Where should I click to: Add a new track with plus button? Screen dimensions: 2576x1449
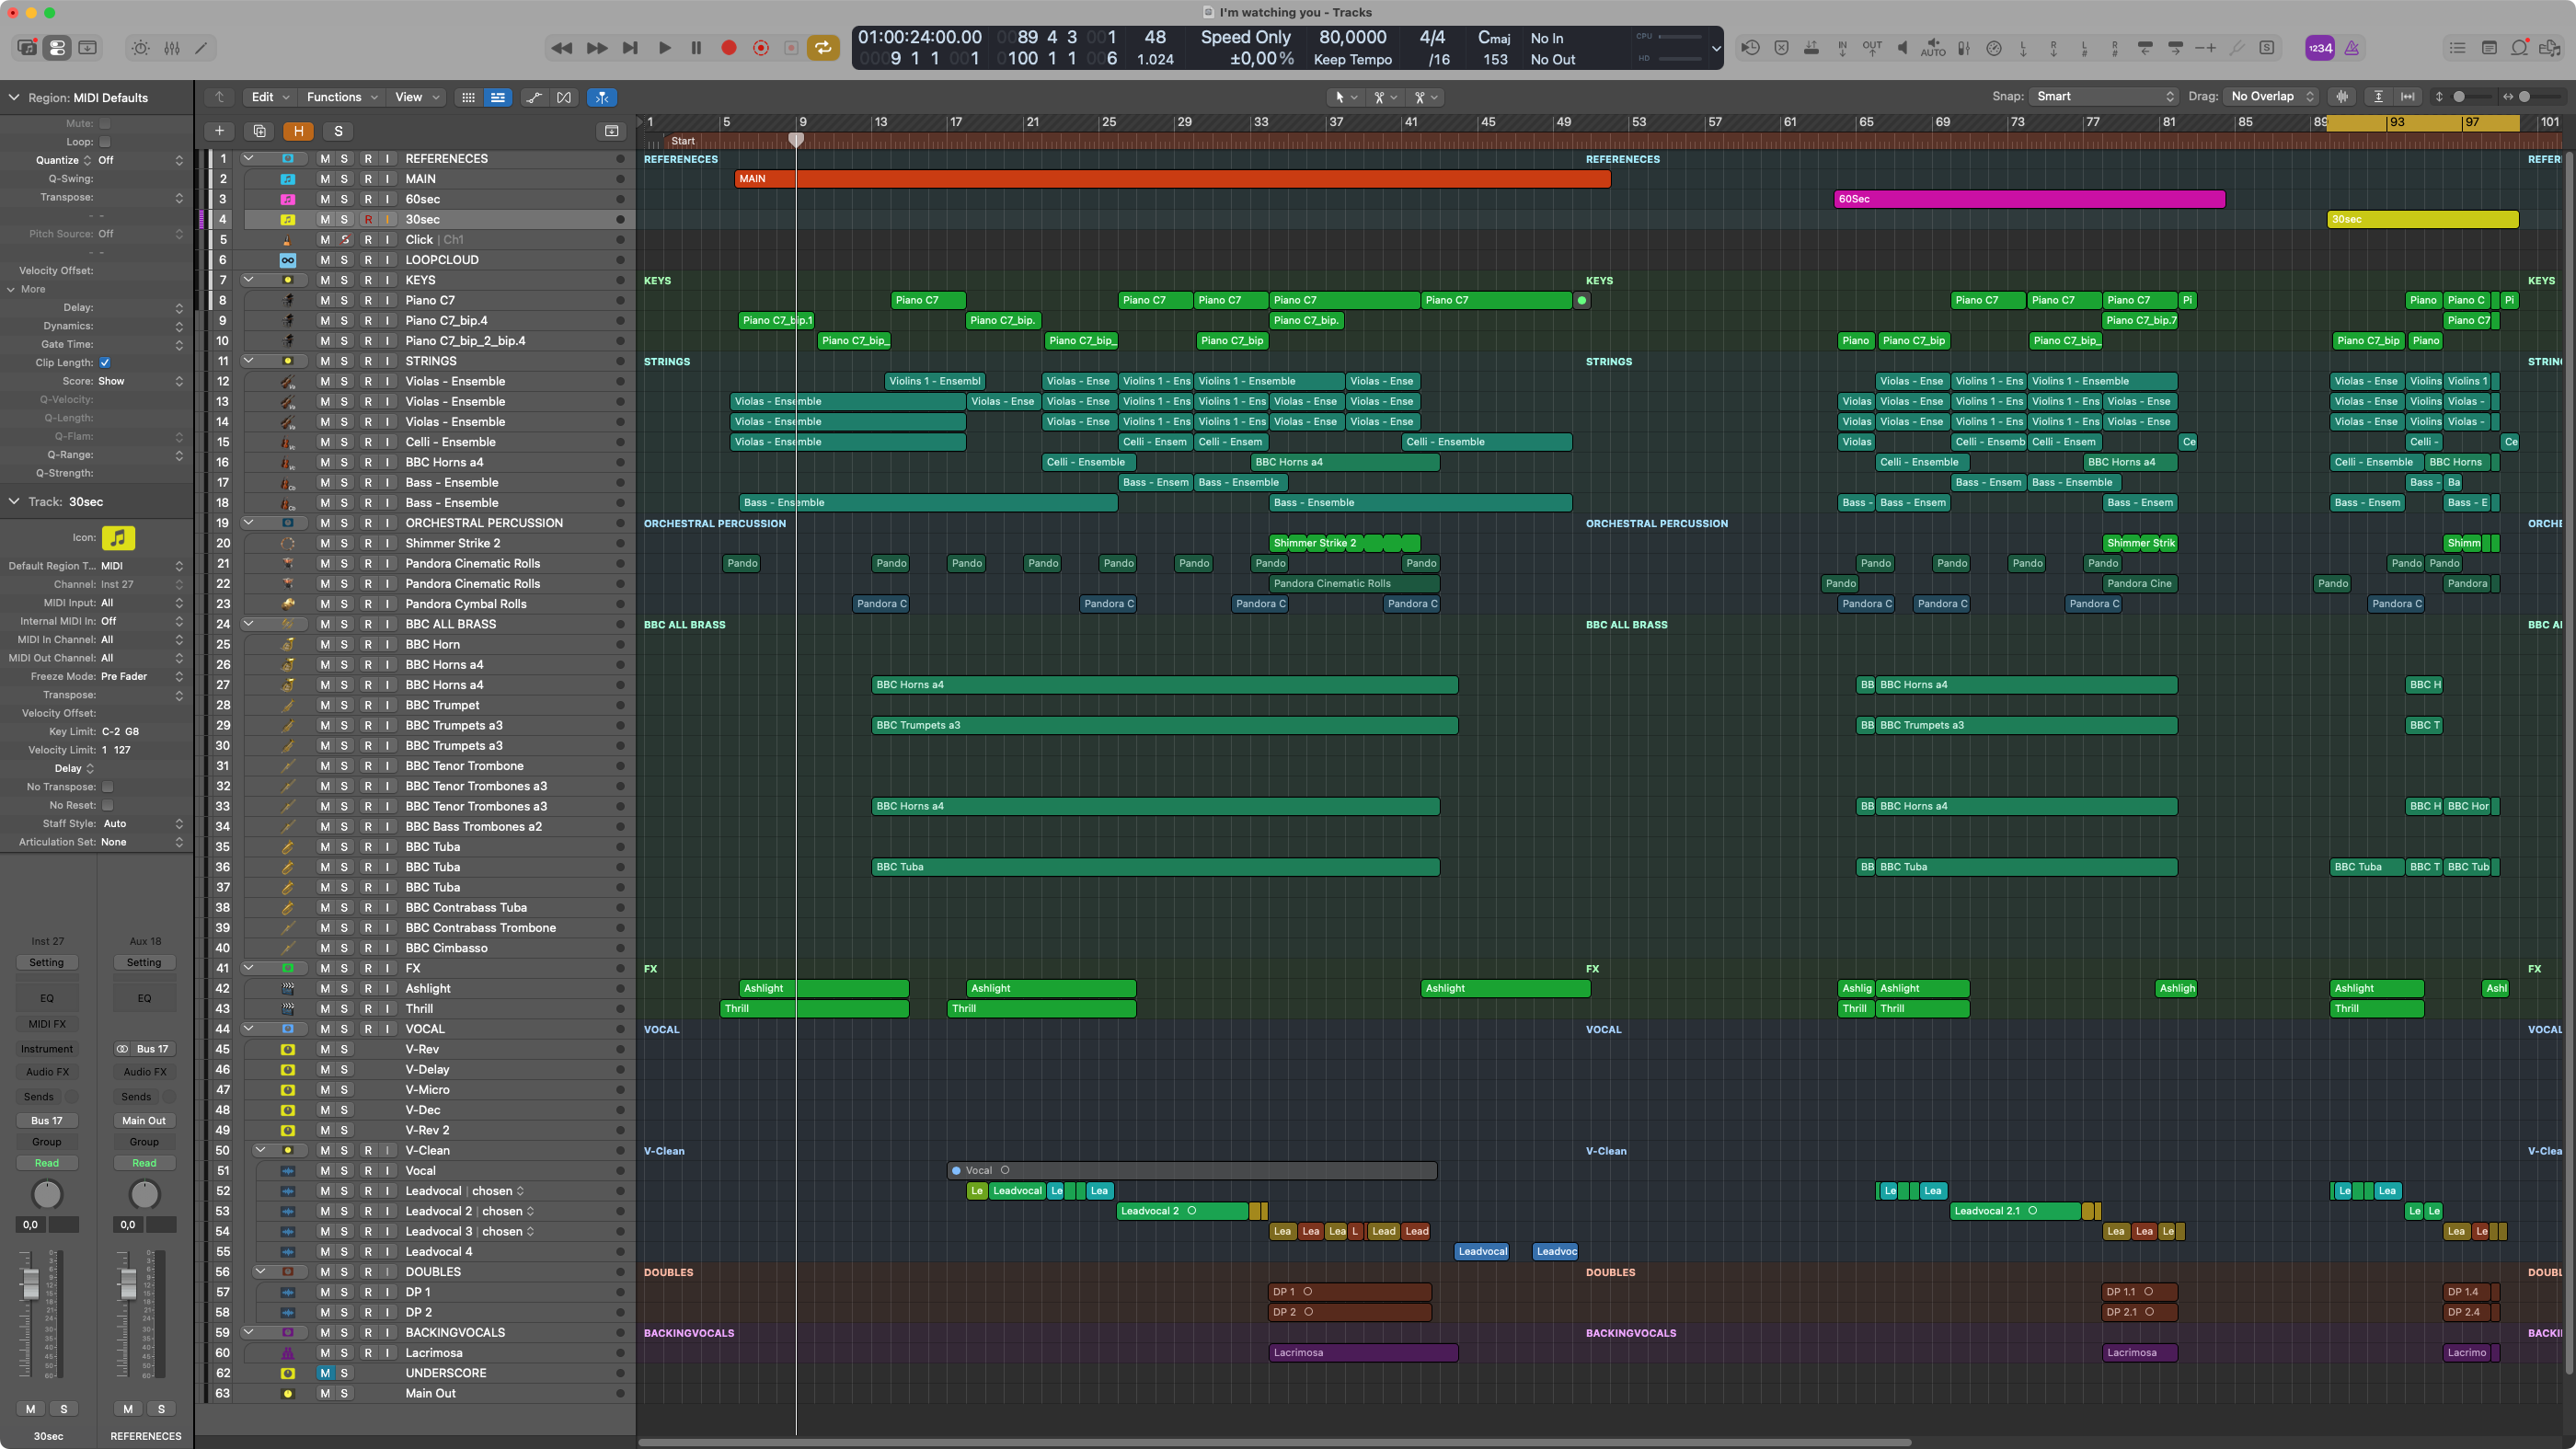coord(219,131)
